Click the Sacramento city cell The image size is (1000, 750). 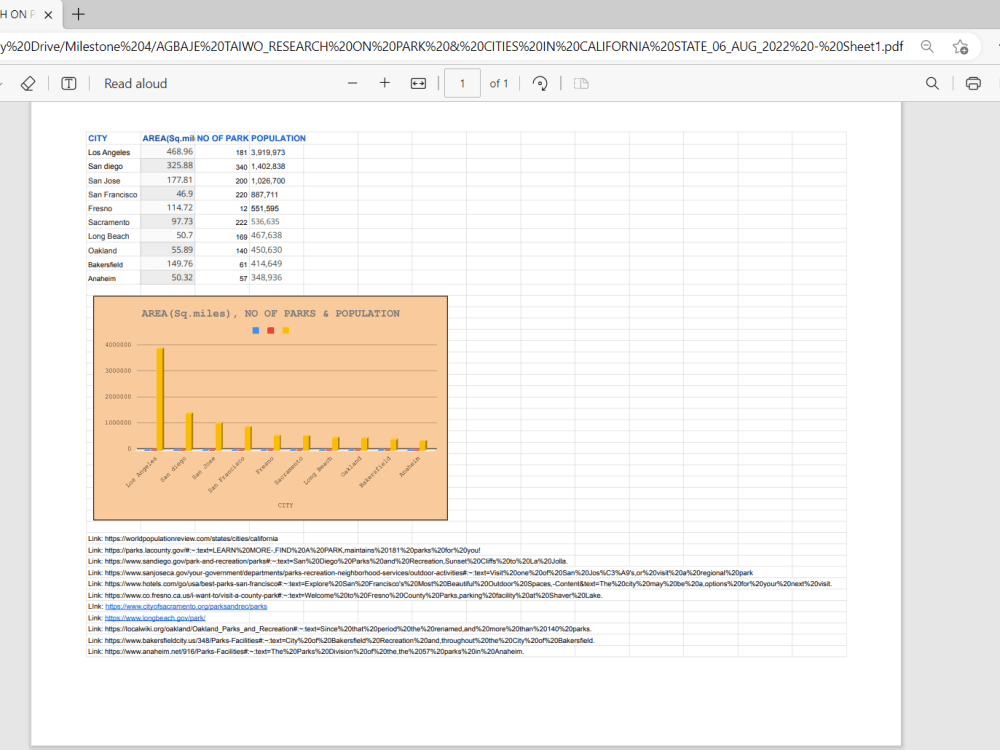108,223
